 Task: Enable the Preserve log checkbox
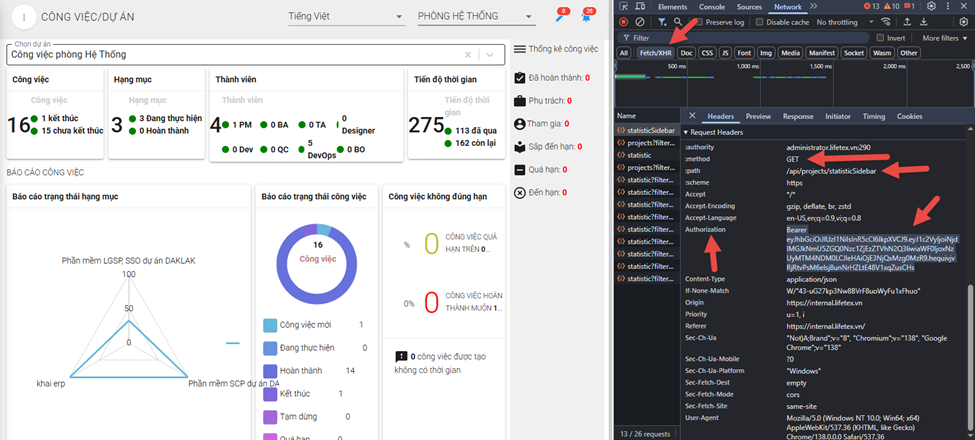point(698,21)
